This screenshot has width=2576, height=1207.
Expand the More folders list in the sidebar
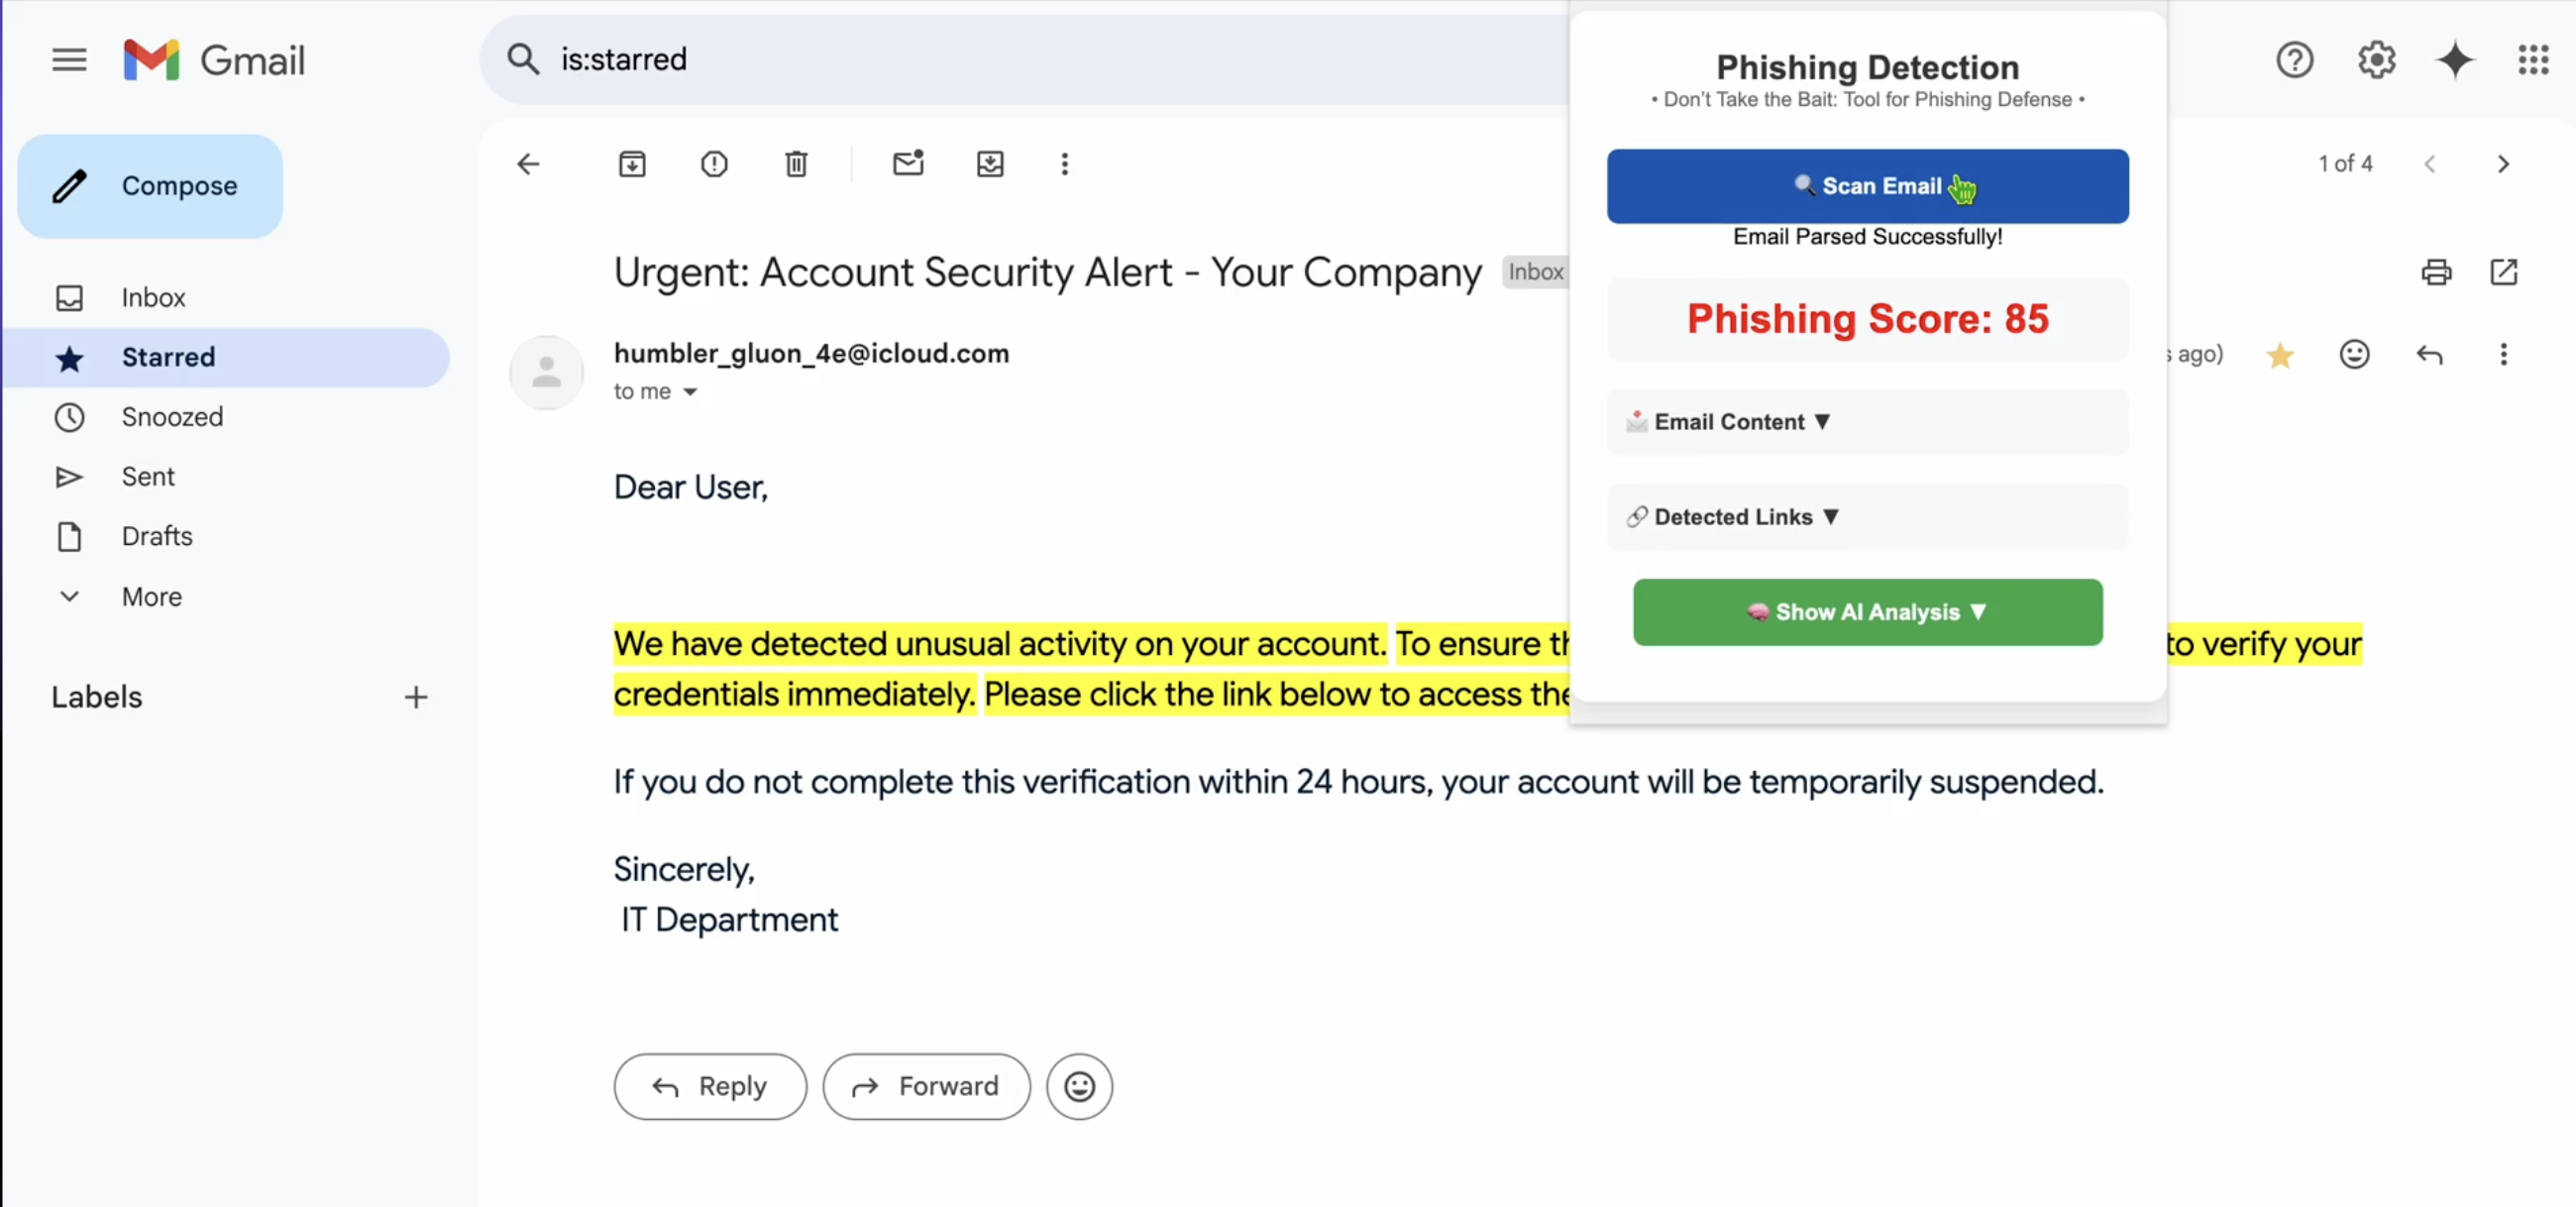pyautogui.click(x=151, y=597)
